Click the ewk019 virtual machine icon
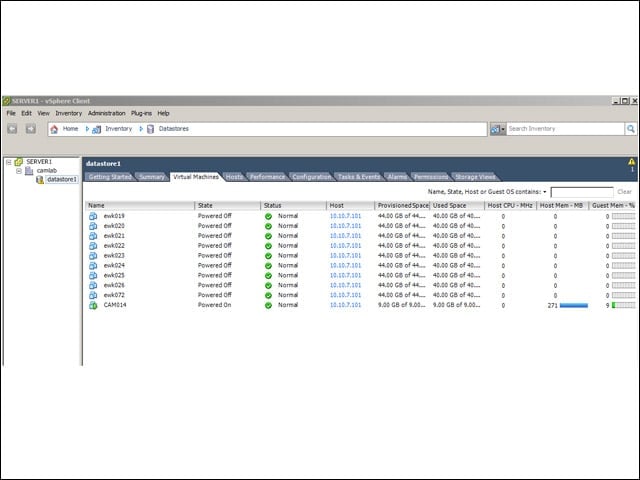The height and width of the screenshot is (480, 640). coord(93,216)
